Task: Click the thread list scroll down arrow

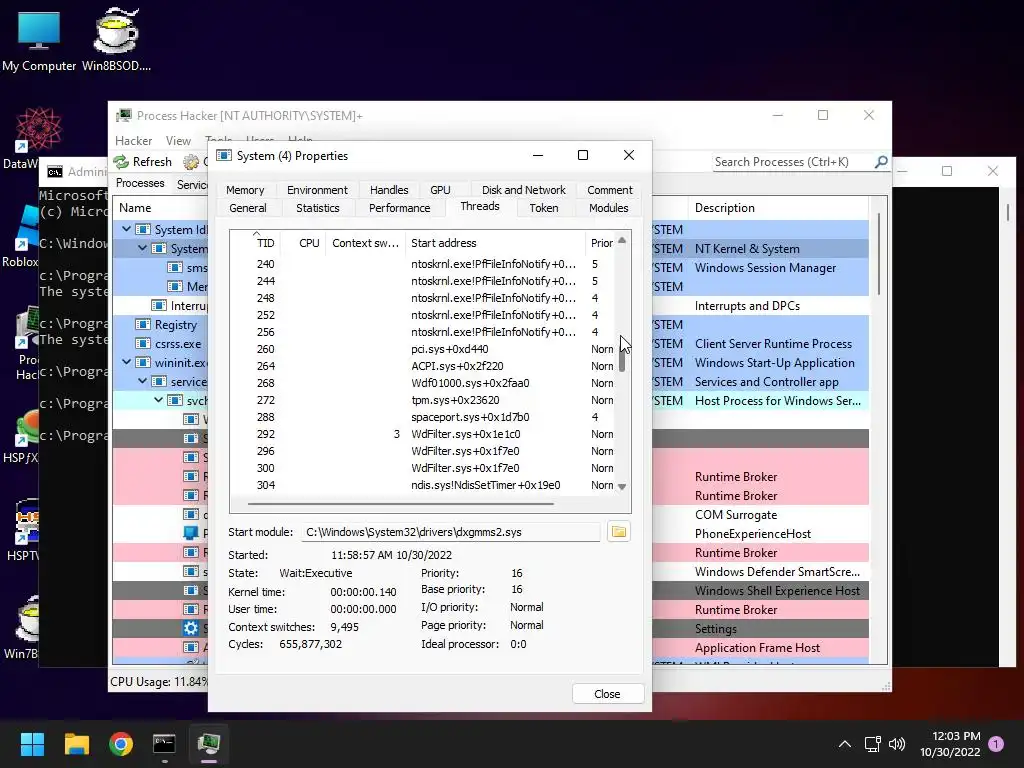Action: click(x=622, y=487)
